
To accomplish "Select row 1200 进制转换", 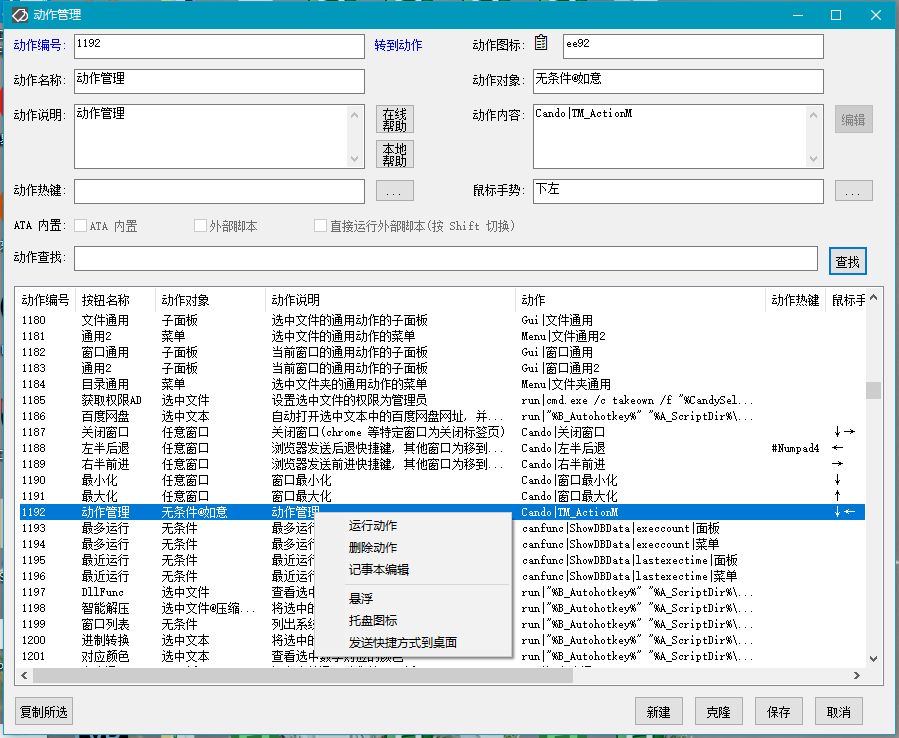I will point(442,641).
